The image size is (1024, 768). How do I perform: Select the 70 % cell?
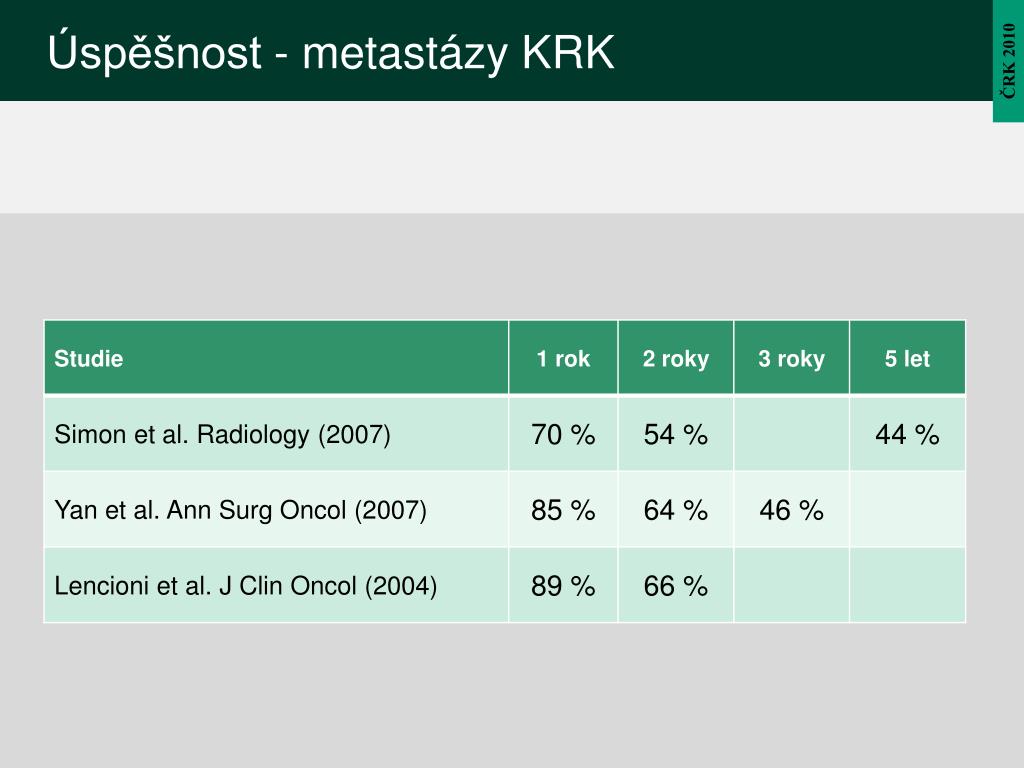tap(563, 434)
